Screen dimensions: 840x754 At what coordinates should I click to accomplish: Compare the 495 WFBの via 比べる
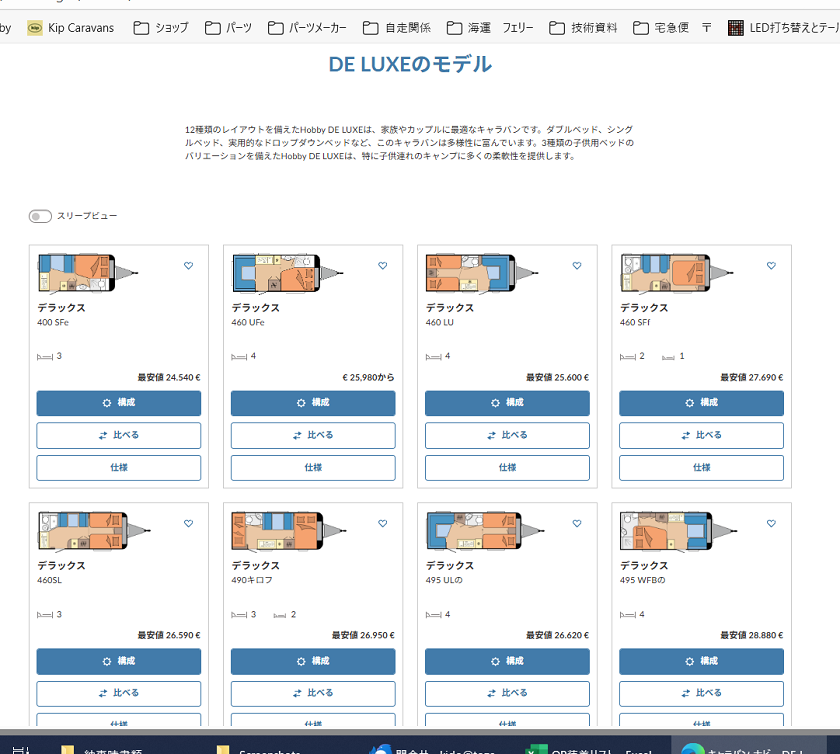(702, 693)
